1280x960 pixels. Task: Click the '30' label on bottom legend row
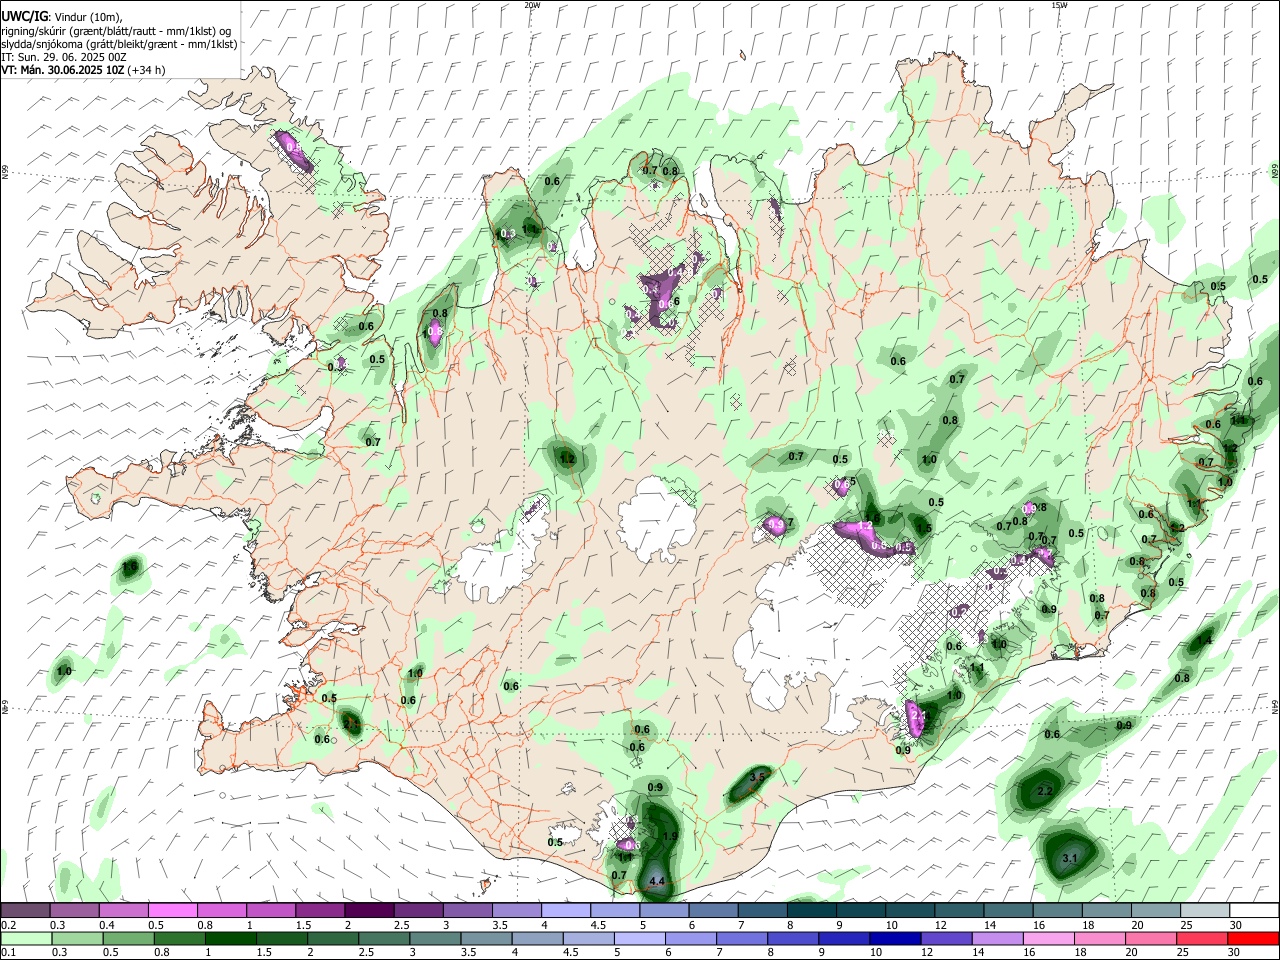click(1233, 952)
